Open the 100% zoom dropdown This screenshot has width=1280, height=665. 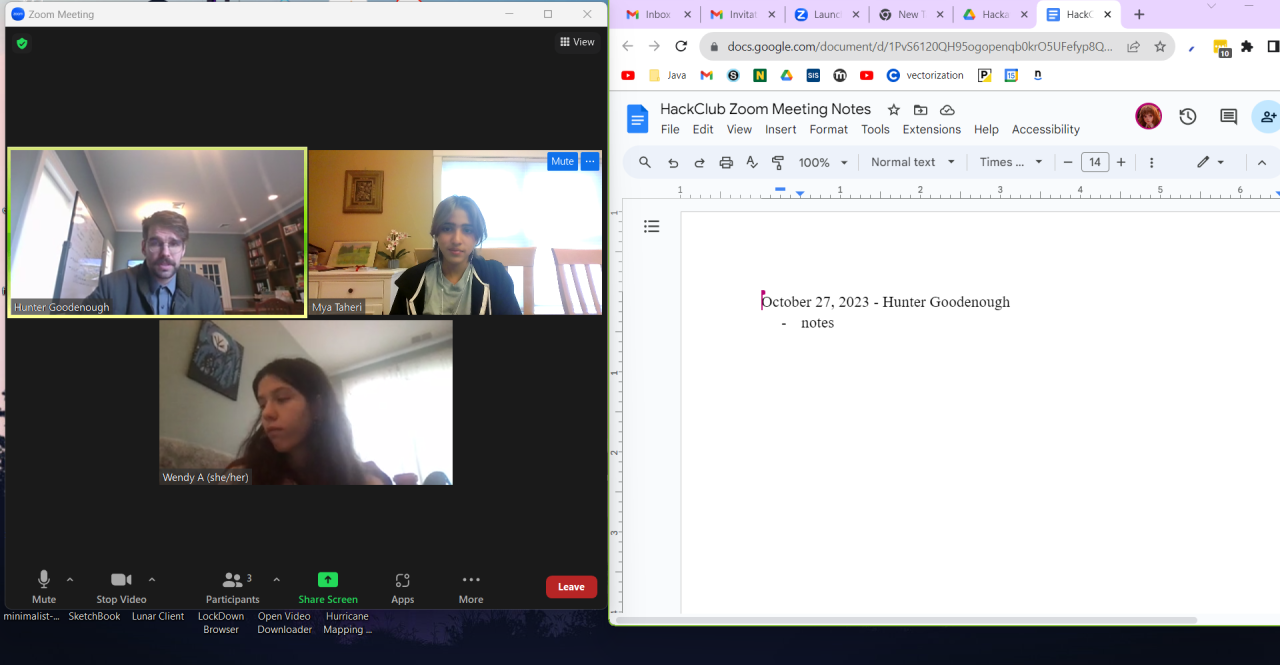click(823, 162)
